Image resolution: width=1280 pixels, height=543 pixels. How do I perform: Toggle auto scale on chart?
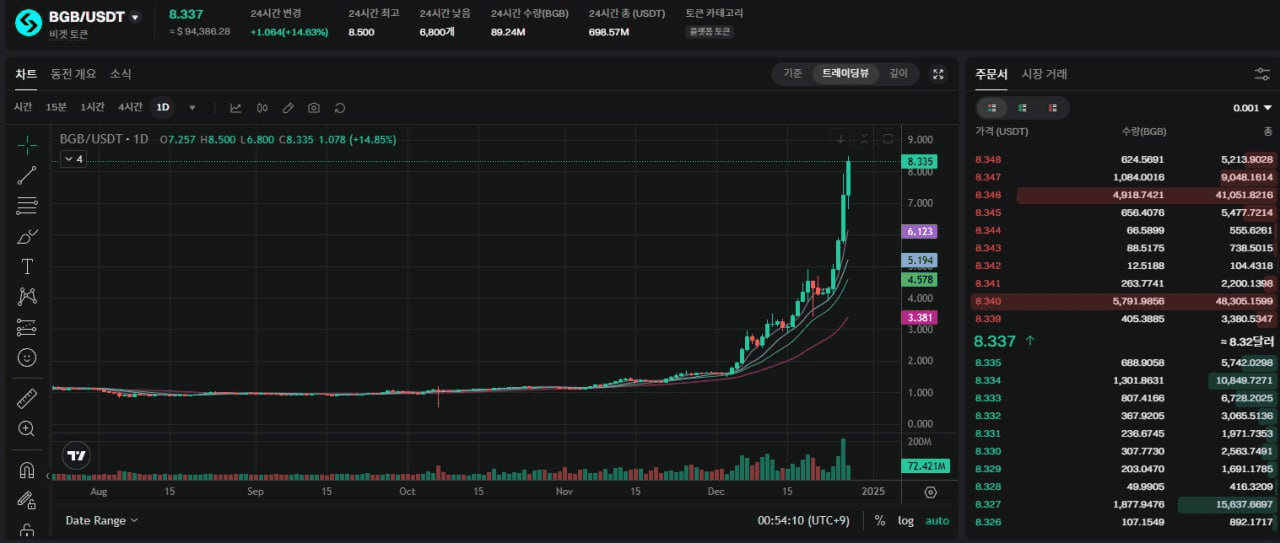coord(937,520)
